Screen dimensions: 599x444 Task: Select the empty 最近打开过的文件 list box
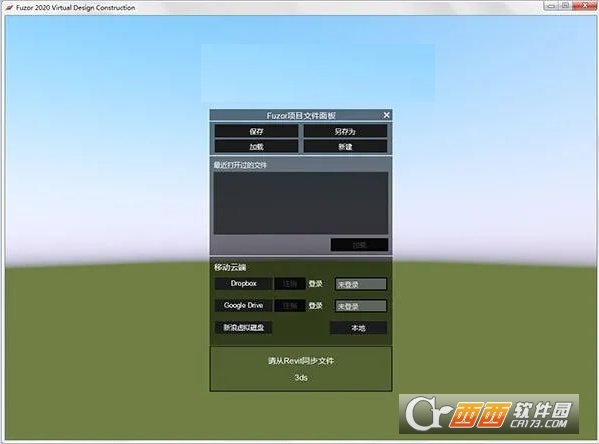[x=301, y=203]
